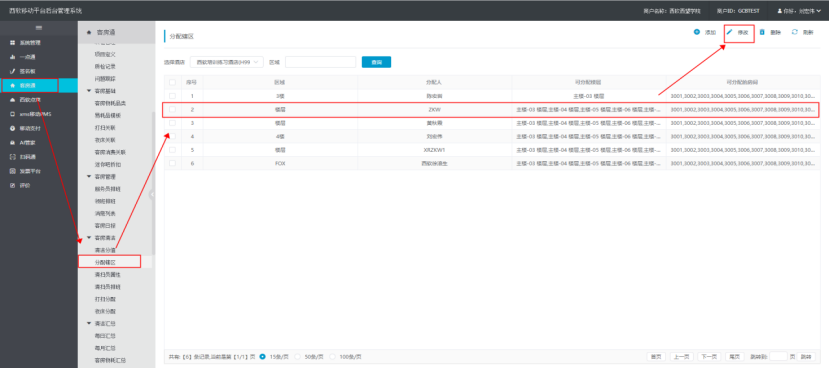This screenshot has height=368, width=830.
Task: Select 质检记录 in the submenu tree
Action: 105,67
